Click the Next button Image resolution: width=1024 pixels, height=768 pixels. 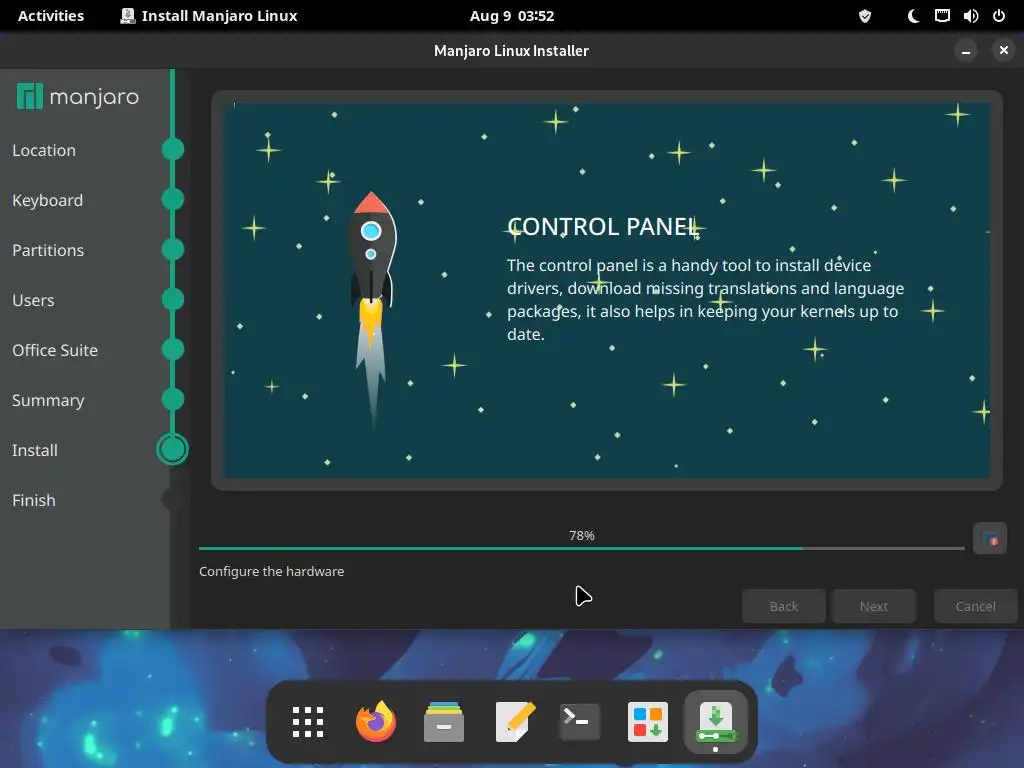point(874,606)
